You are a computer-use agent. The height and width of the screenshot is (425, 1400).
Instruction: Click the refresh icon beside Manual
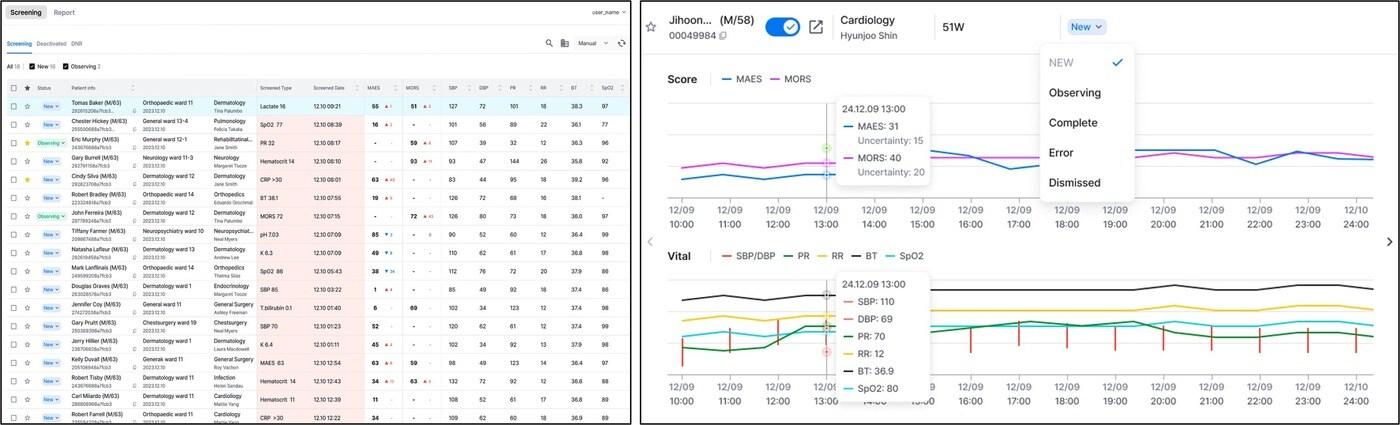(622, 44)
